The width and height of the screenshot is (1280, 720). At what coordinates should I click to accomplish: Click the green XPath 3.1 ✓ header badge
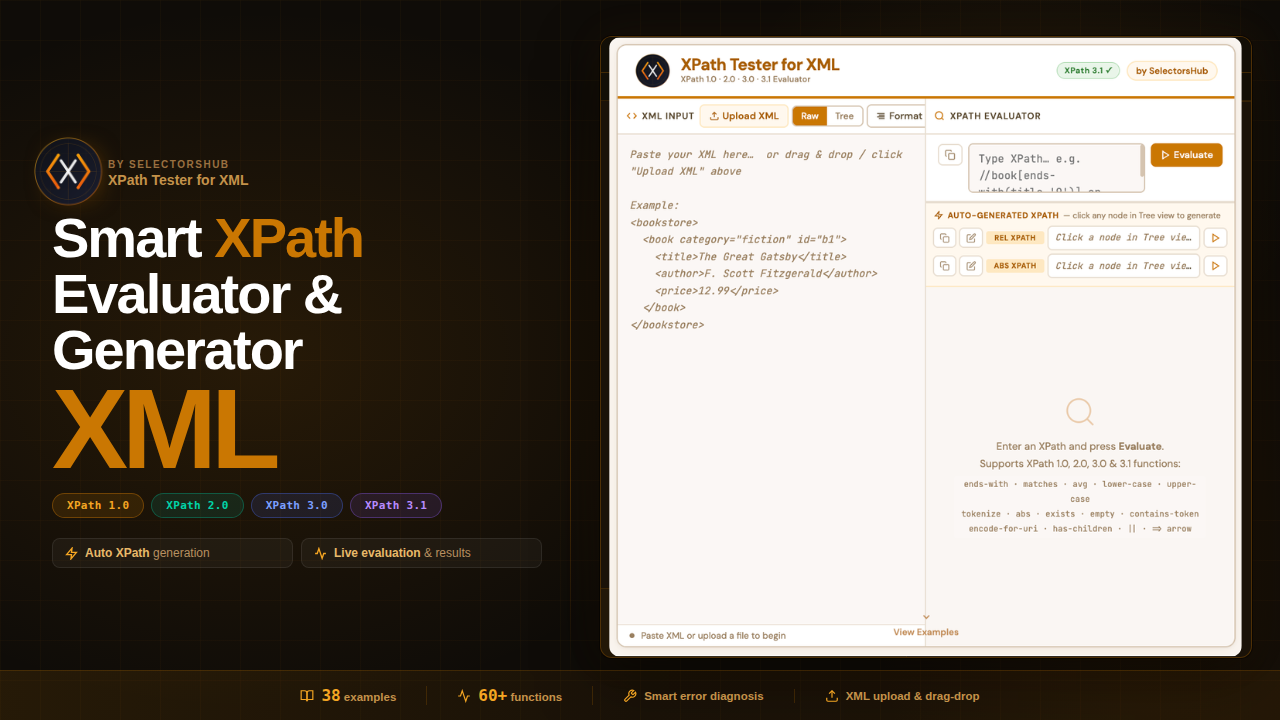click(x=1088, y=71)
